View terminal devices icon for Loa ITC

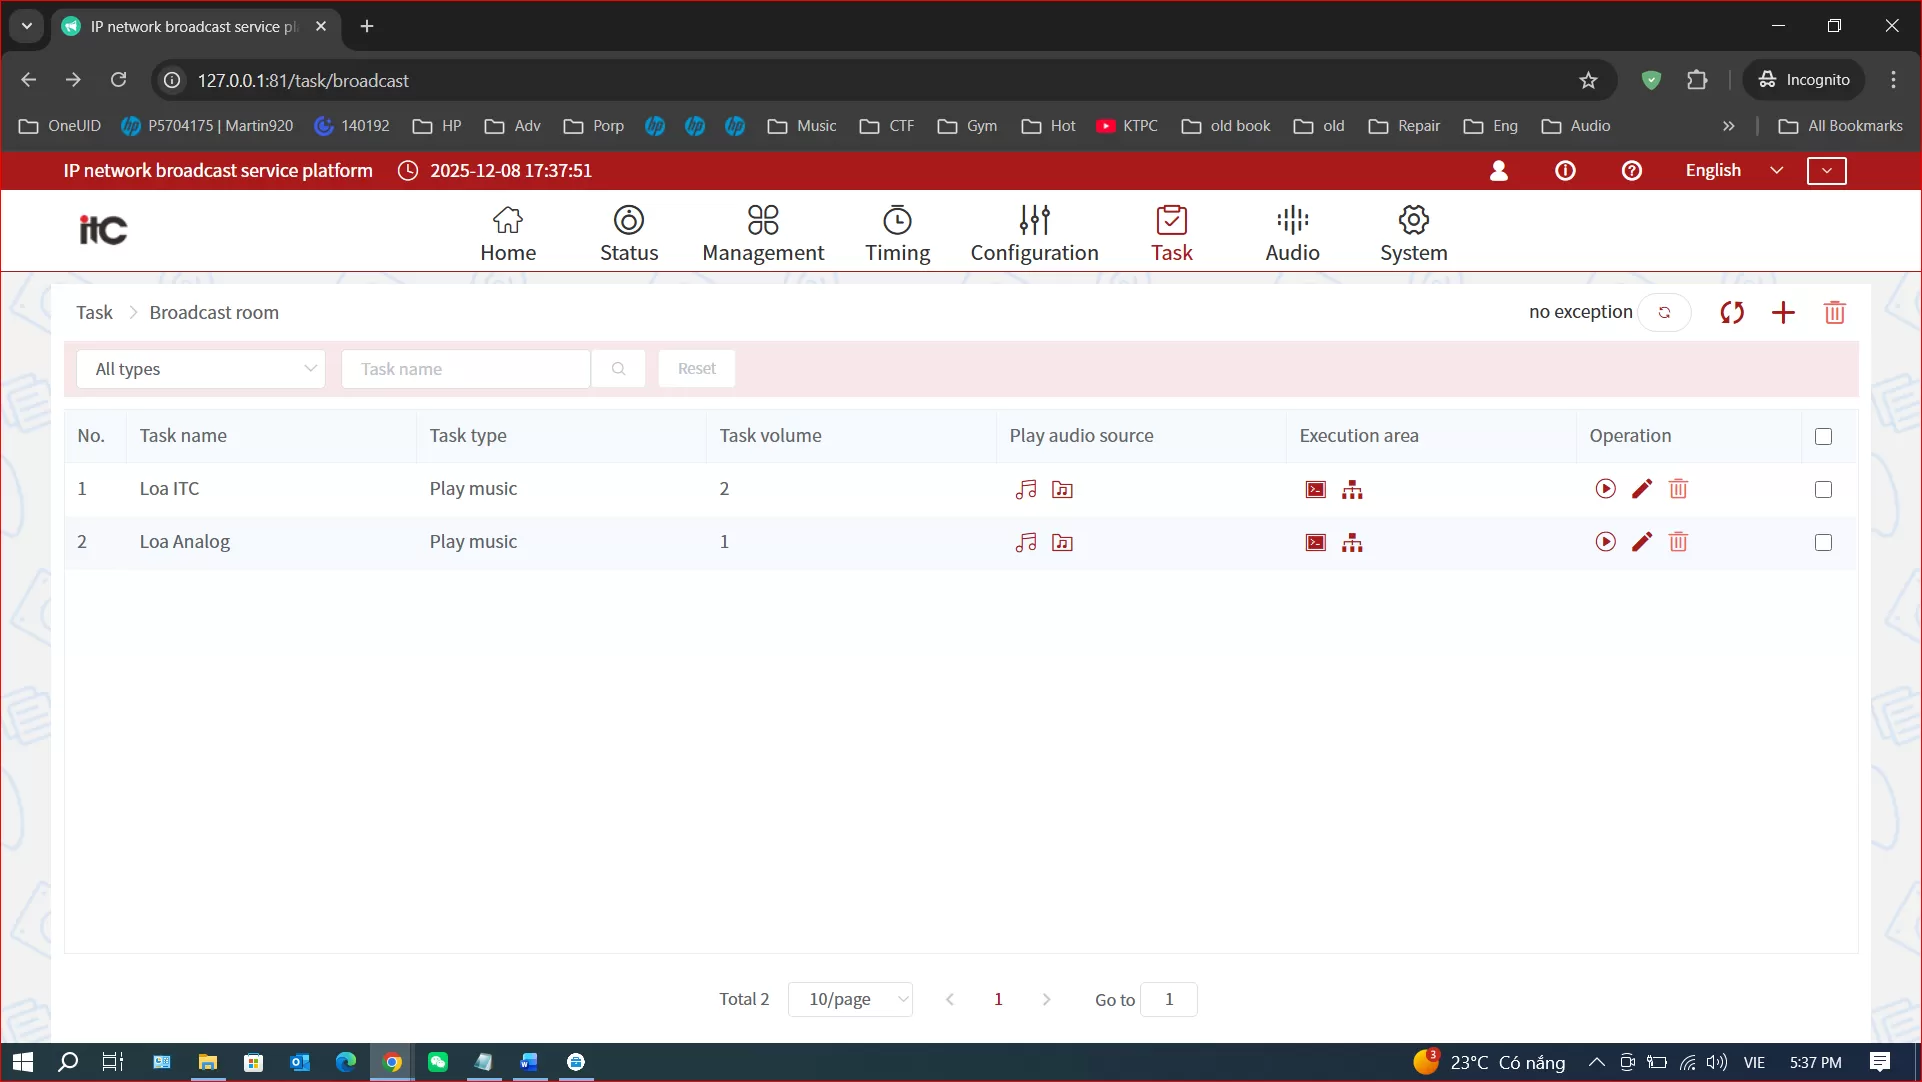point(1316,489)
